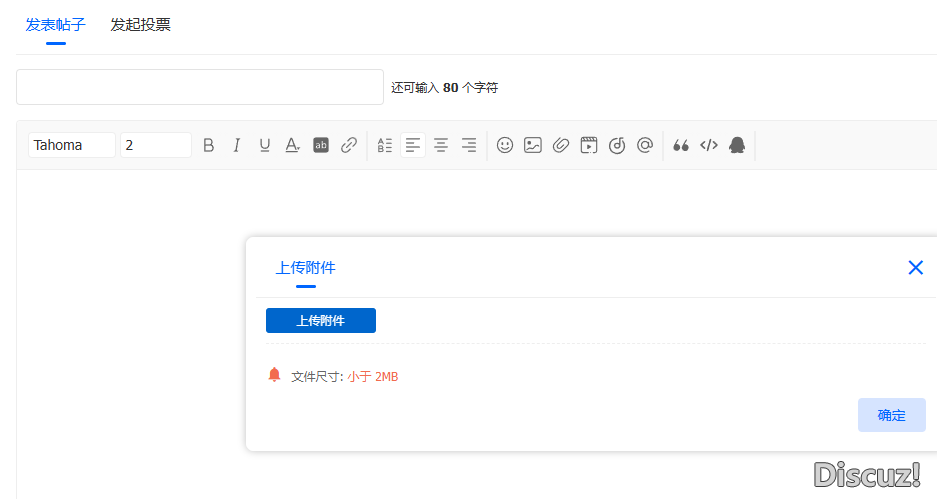Apply underline formatting
Viewport: 937px width, 499px height.
pos(265,145)
